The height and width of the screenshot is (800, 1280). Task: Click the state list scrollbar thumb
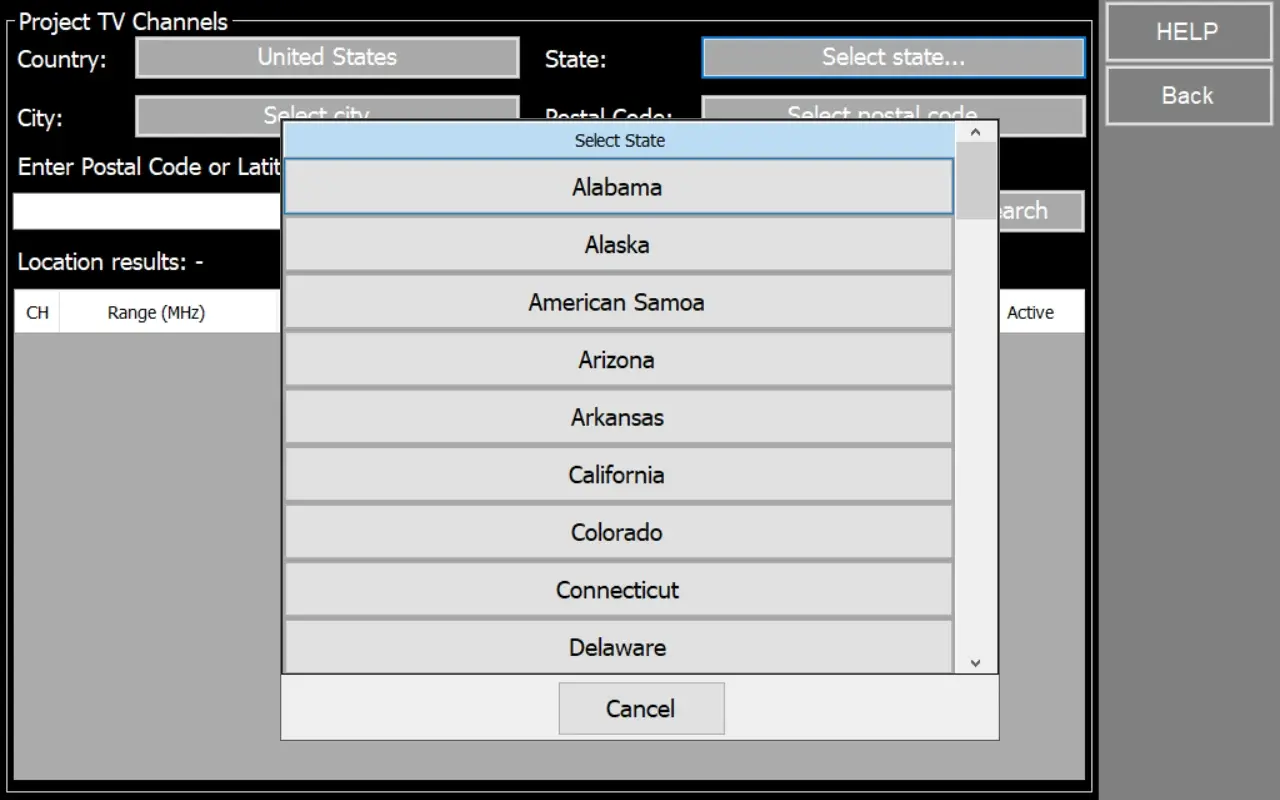(x=976, y=180)
